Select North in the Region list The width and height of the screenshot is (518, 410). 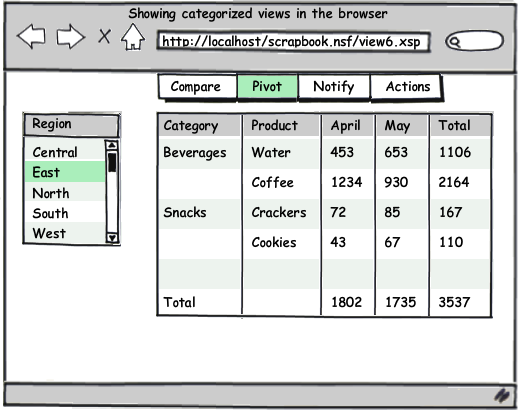(65, 193)
